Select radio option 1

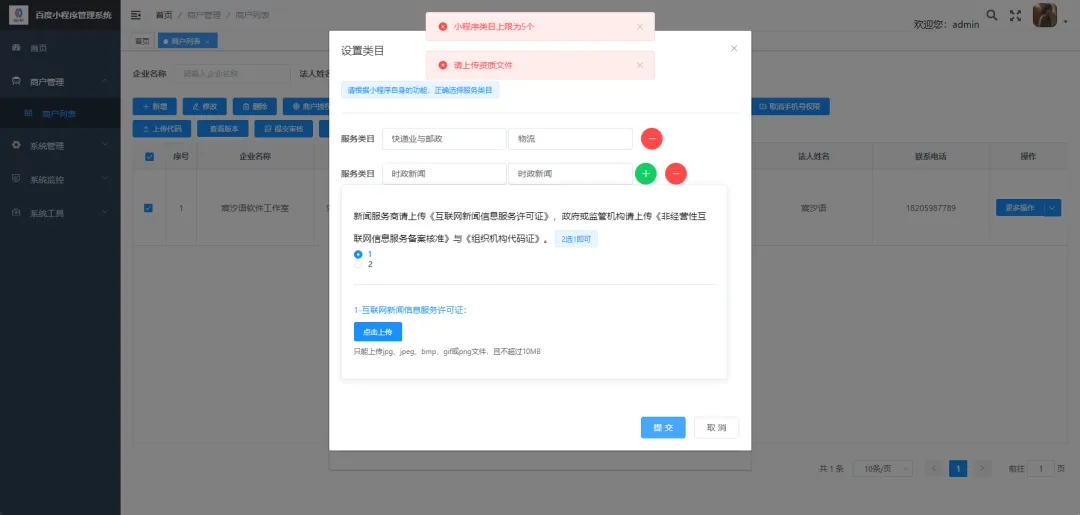[358, 254]
